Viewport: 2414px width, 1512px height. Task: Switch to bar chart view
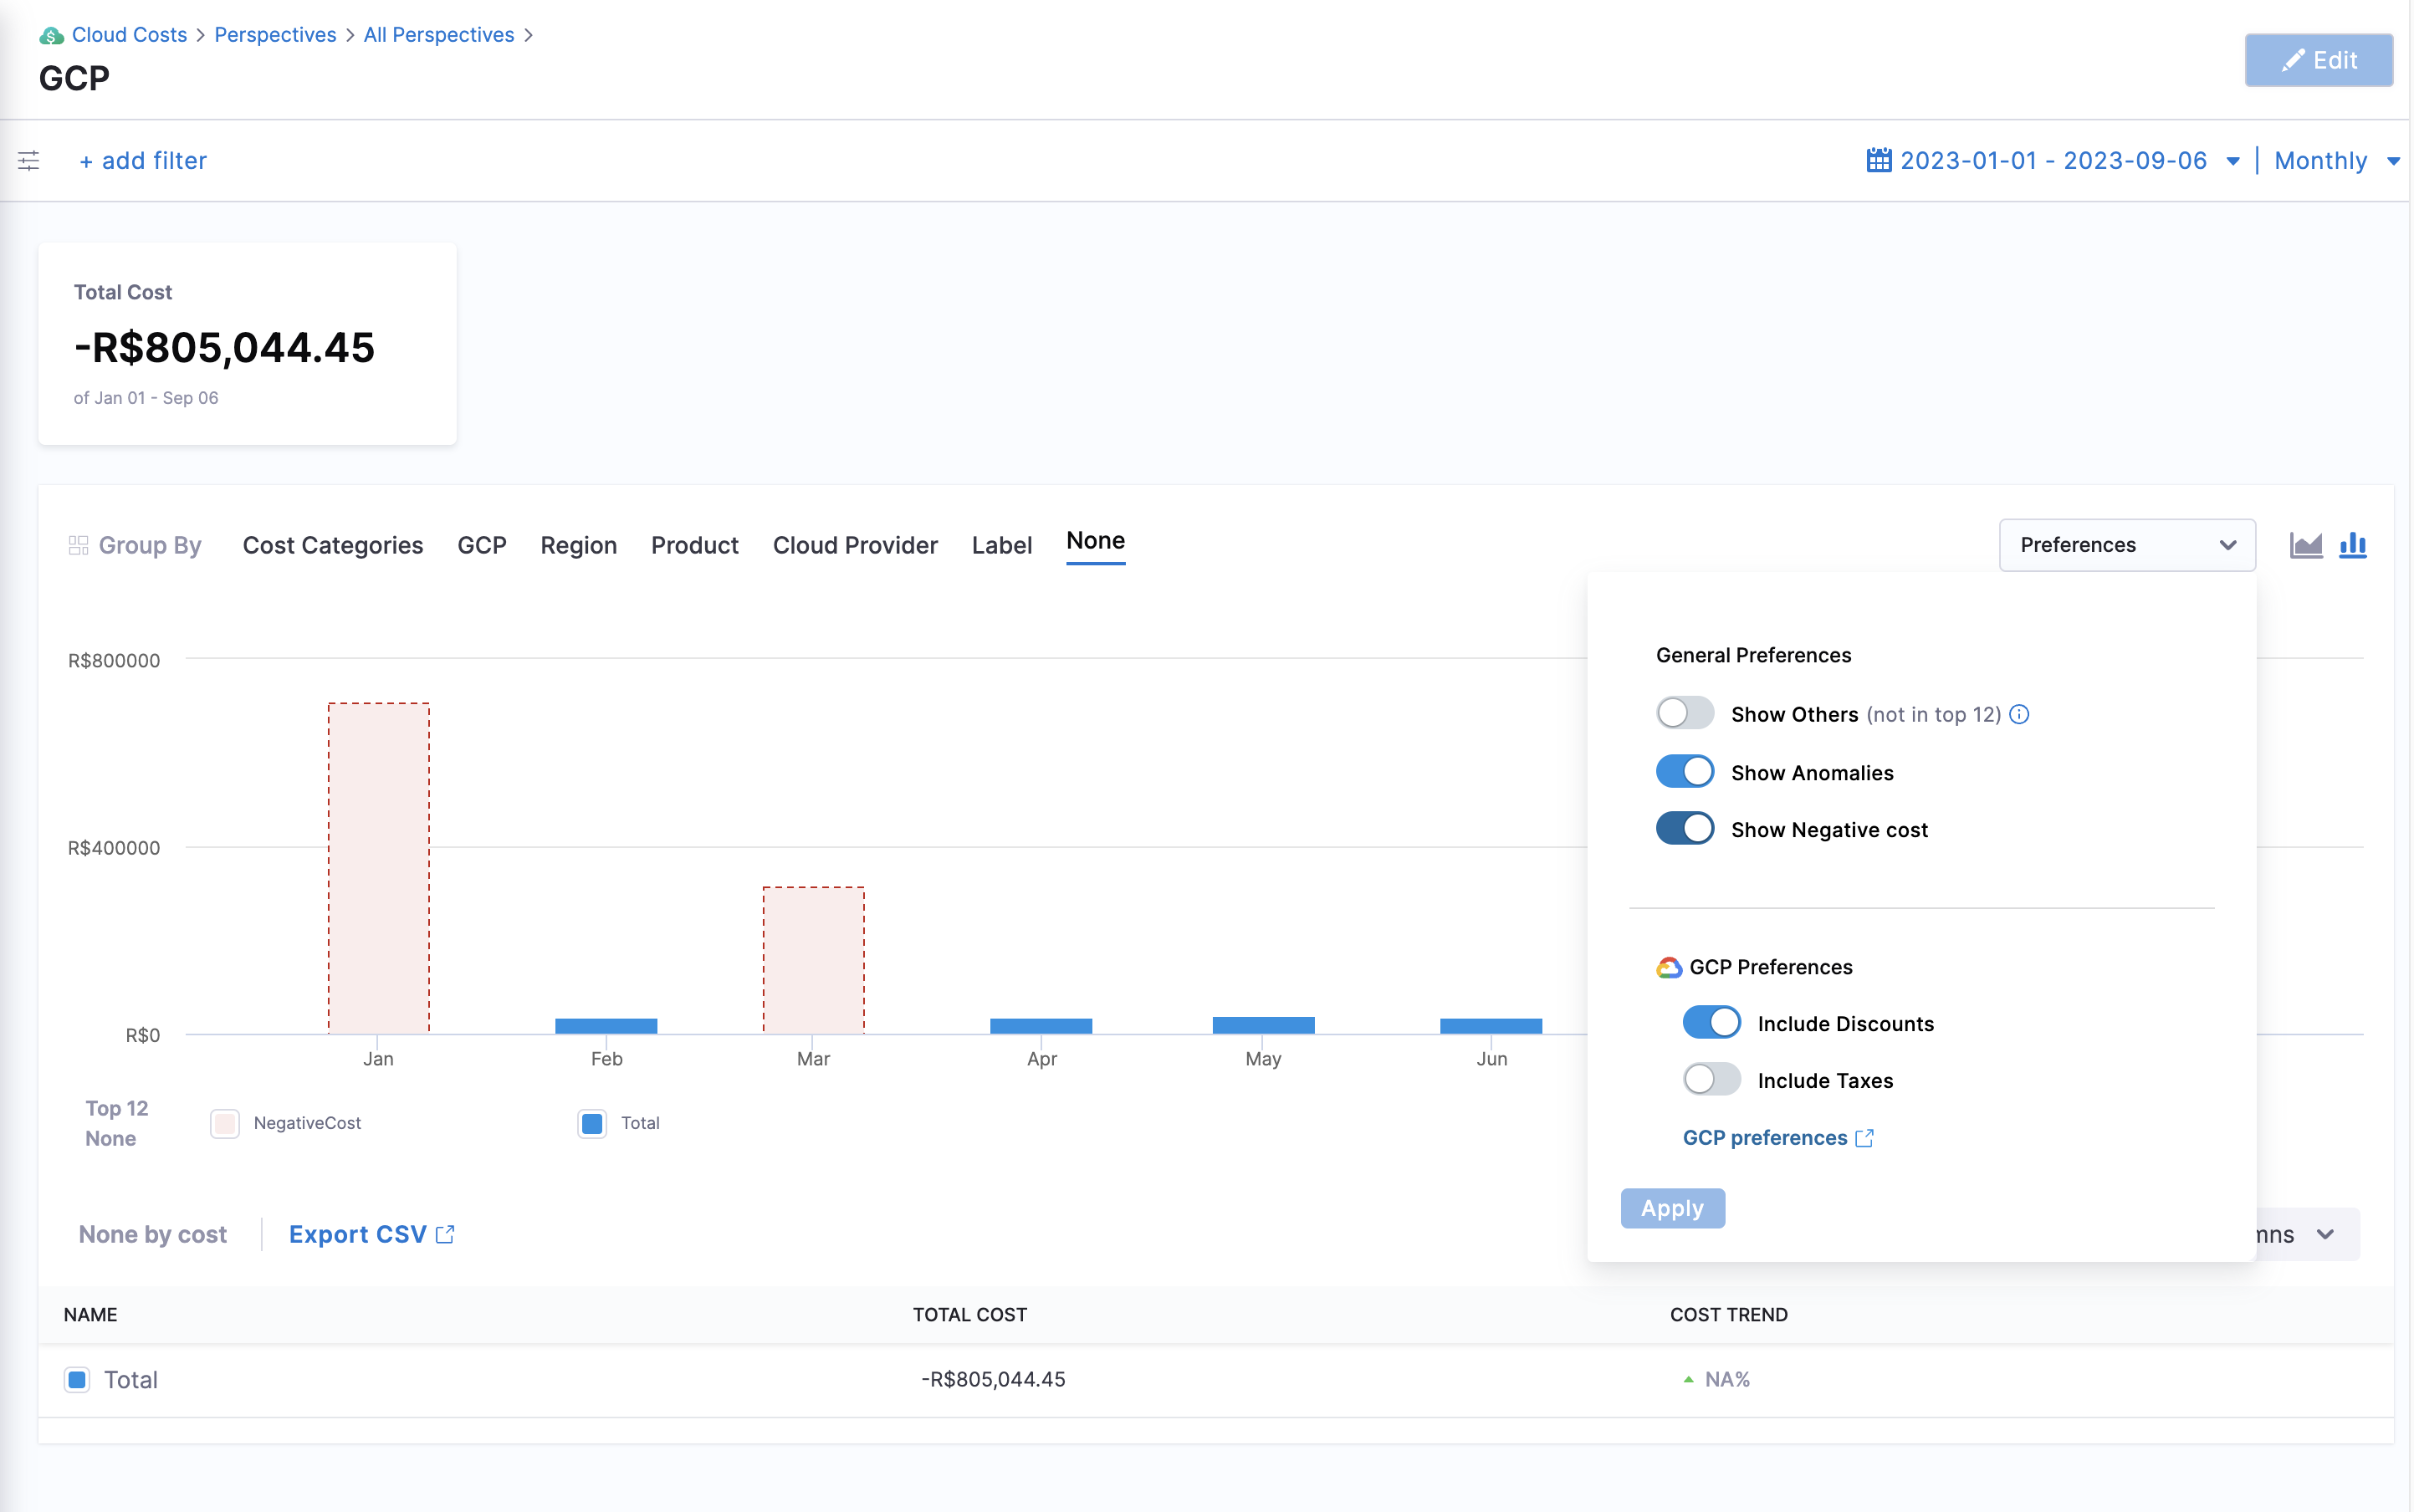pyautogui.click(x=2352, y=545)
